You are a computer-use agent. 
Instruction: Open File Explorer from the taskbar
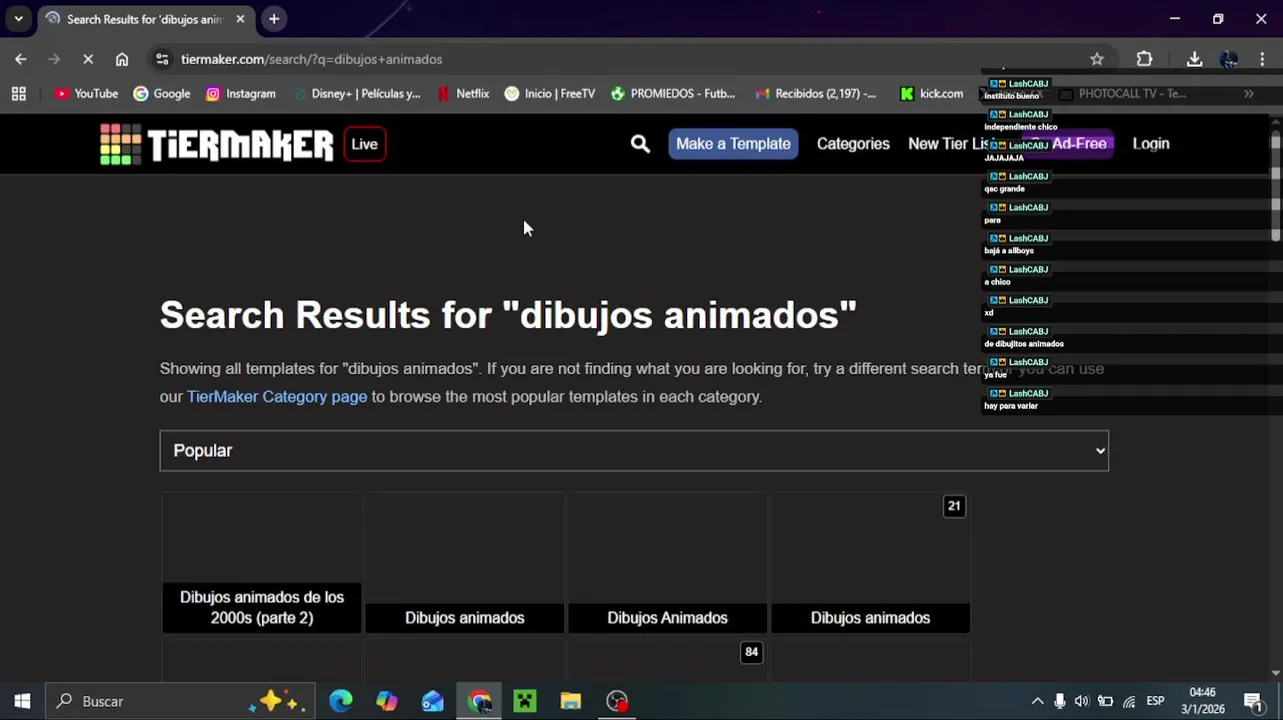click(x=571, y=701)
